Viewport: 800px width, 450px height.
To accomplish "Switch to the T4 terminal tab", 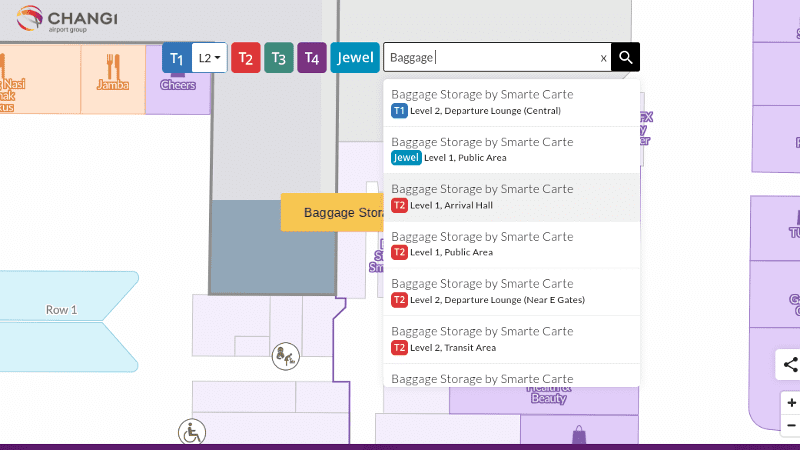I will point(312,58).
